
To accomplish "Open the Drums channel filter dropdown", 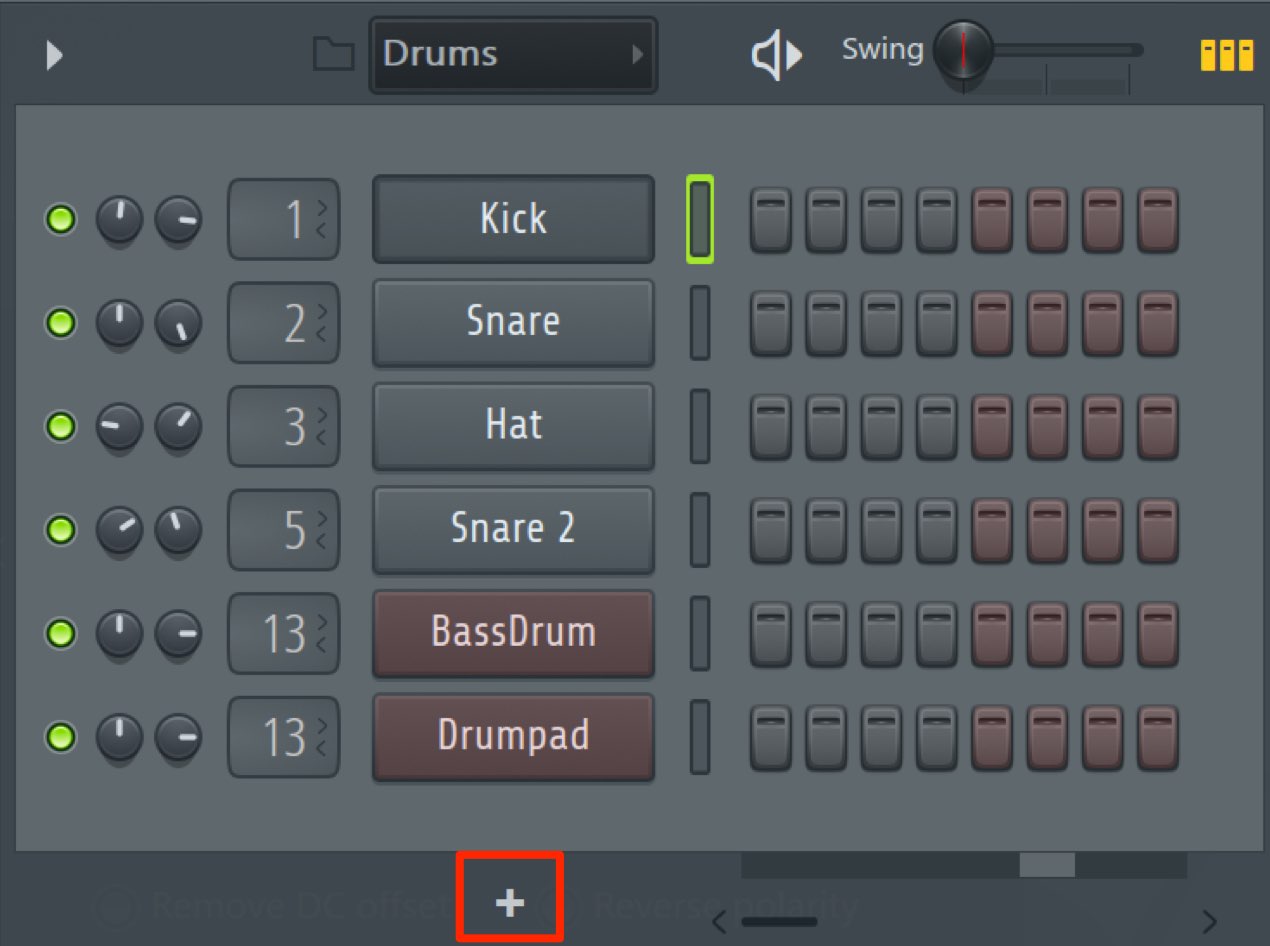I will (513, 55).
